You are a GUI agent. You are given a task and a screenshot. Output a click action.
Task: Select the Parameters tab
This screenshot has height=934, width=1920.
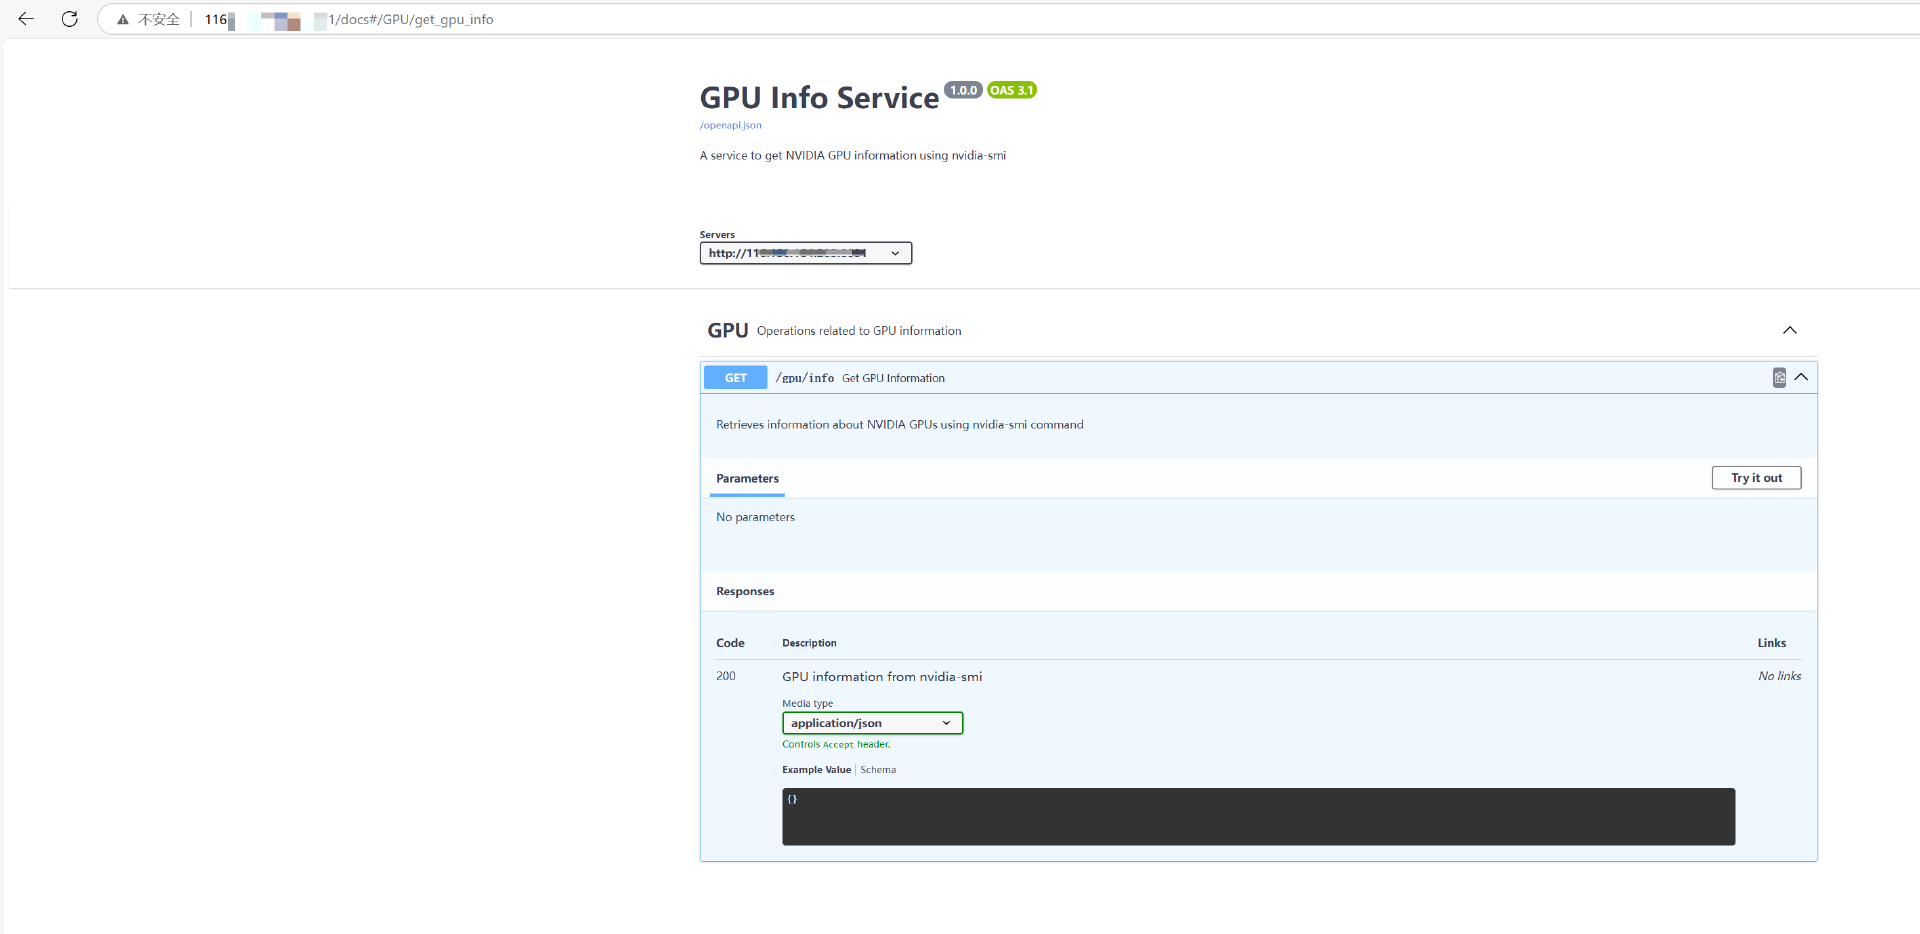(747, 479)
